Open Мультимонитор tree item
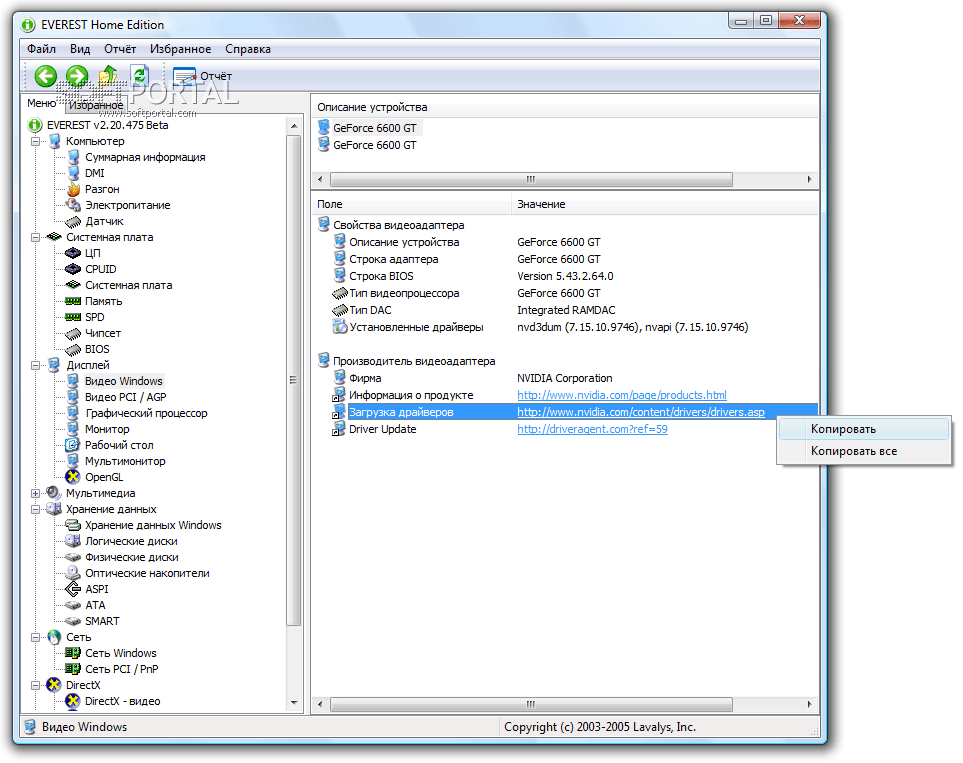 point(125,461)
